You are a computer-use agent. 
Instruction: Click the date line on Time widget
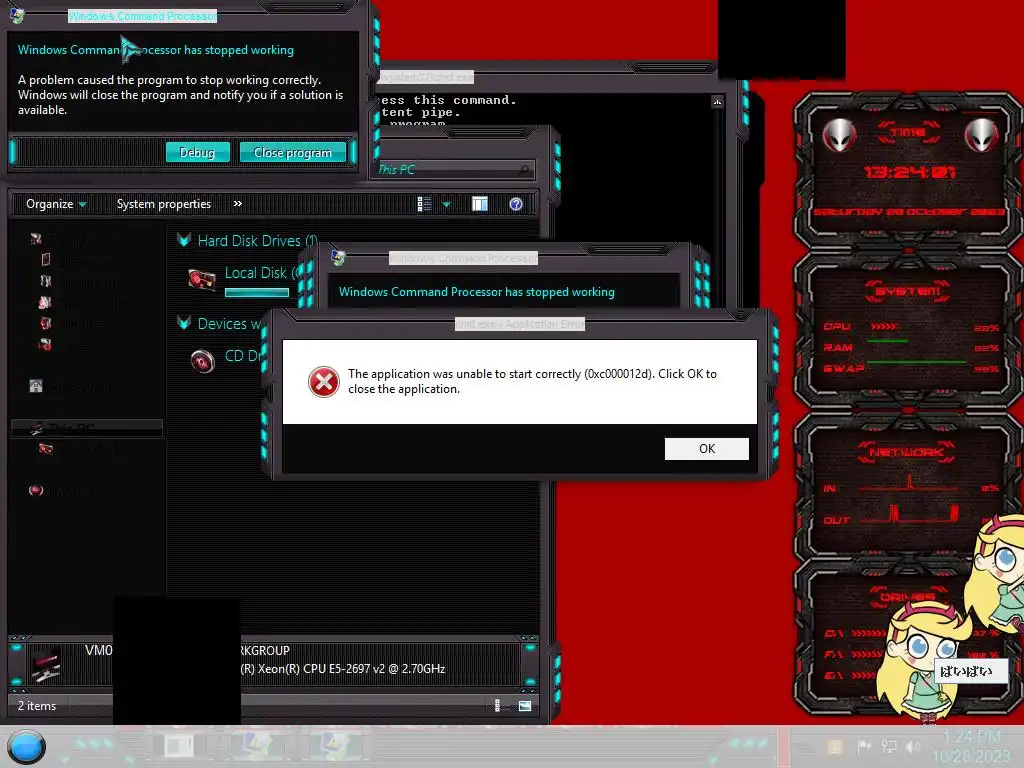[x=909, y=212]
